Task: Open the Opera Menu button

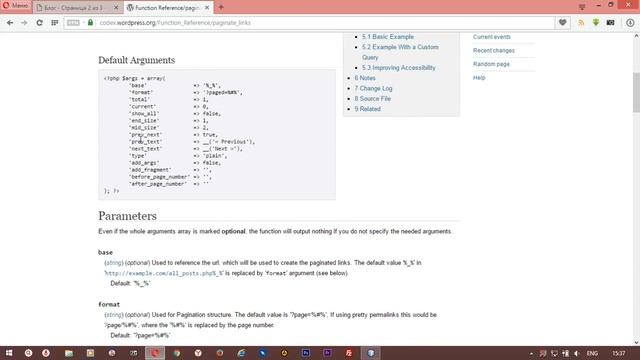Action: [16, 6]
